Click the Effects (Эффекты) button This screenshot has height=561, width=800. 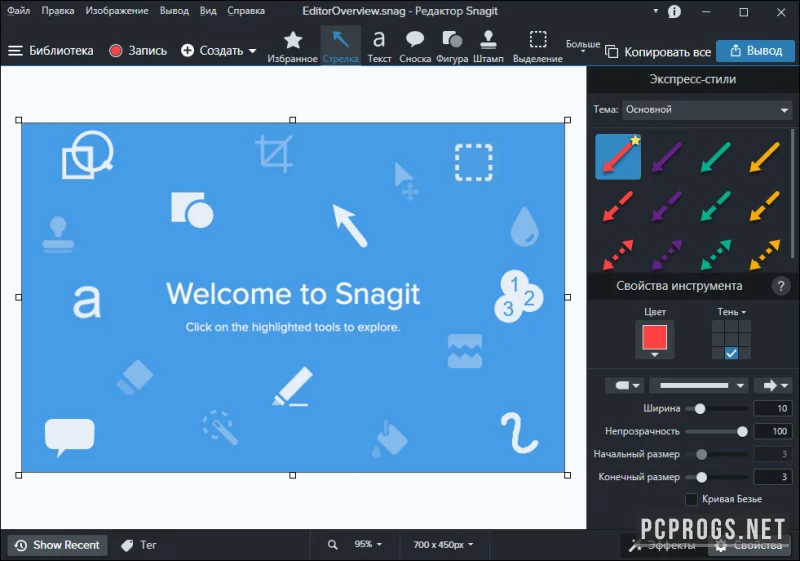pyautogui.click(x=663, y=546)
